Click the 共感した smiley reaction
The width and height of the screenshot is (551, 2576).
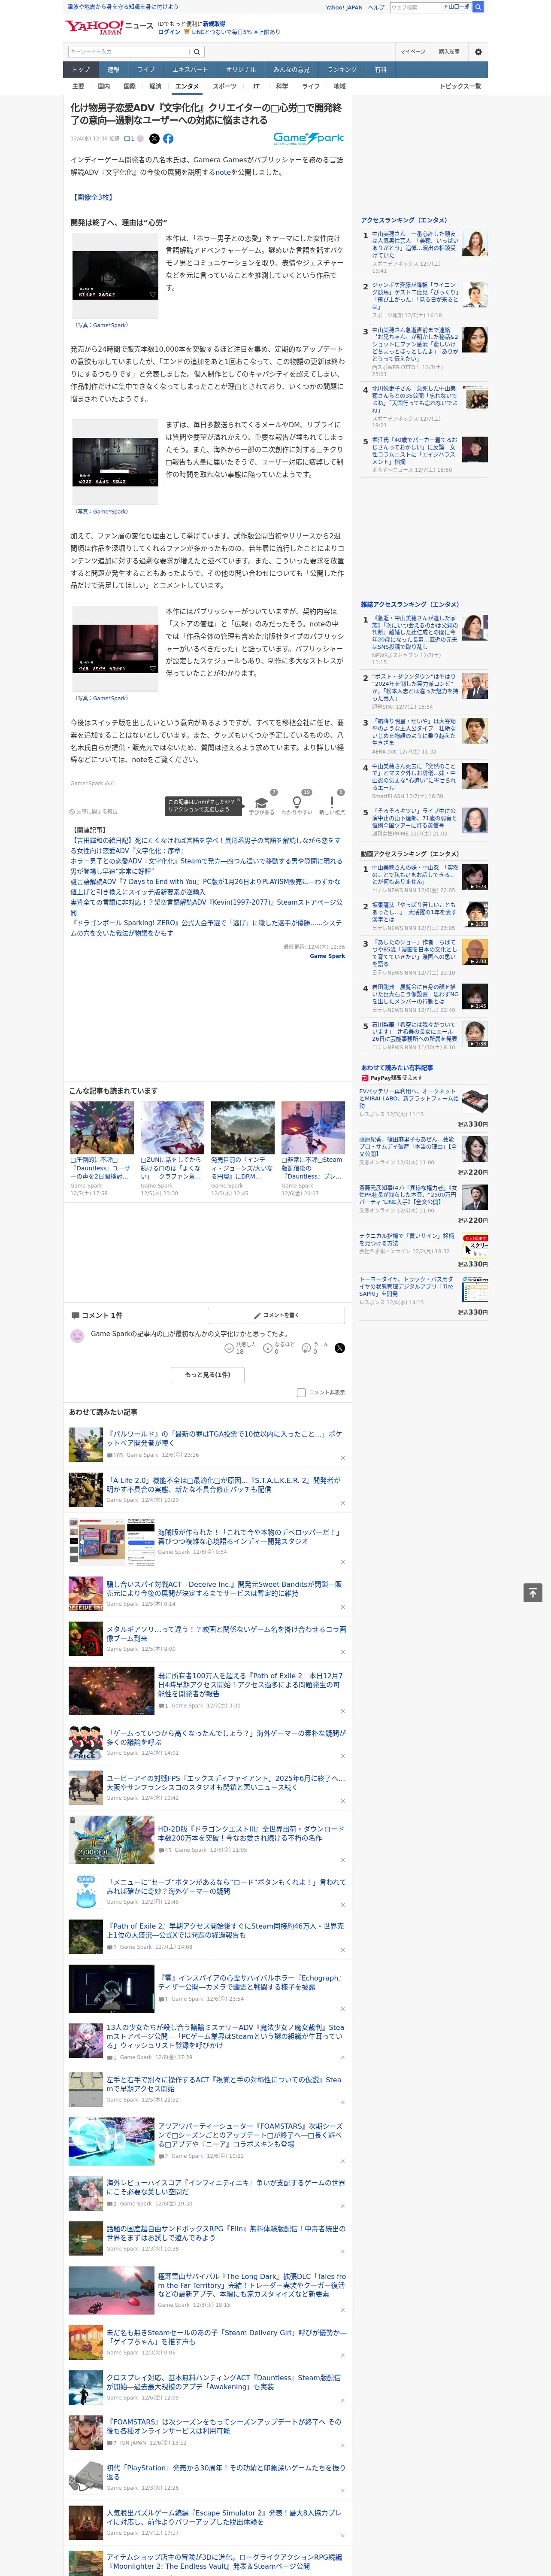[x=229, y=1348]
